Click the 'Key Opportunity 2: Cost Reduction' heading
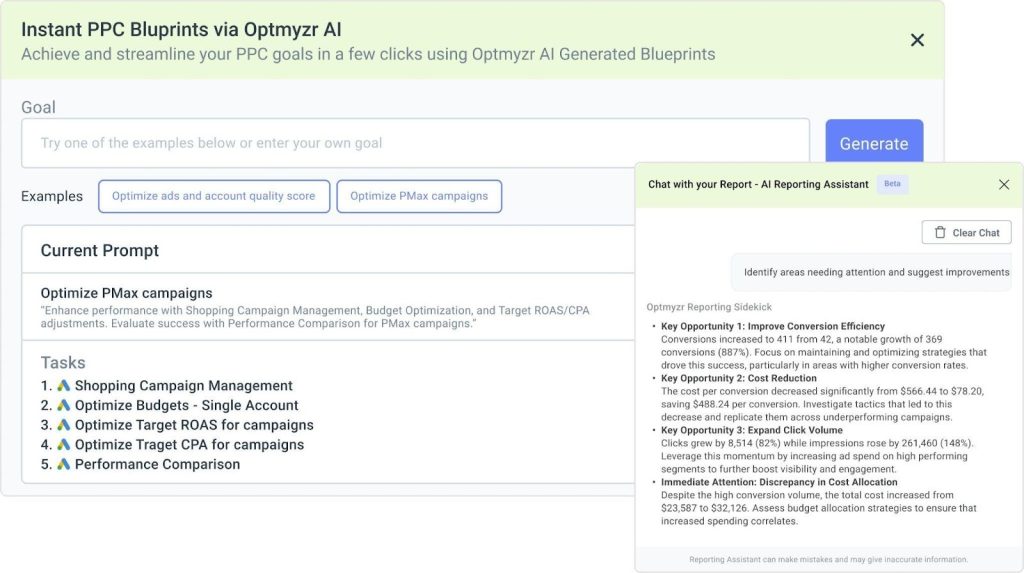The image size is (1024, 573). [x=741, y=378]
